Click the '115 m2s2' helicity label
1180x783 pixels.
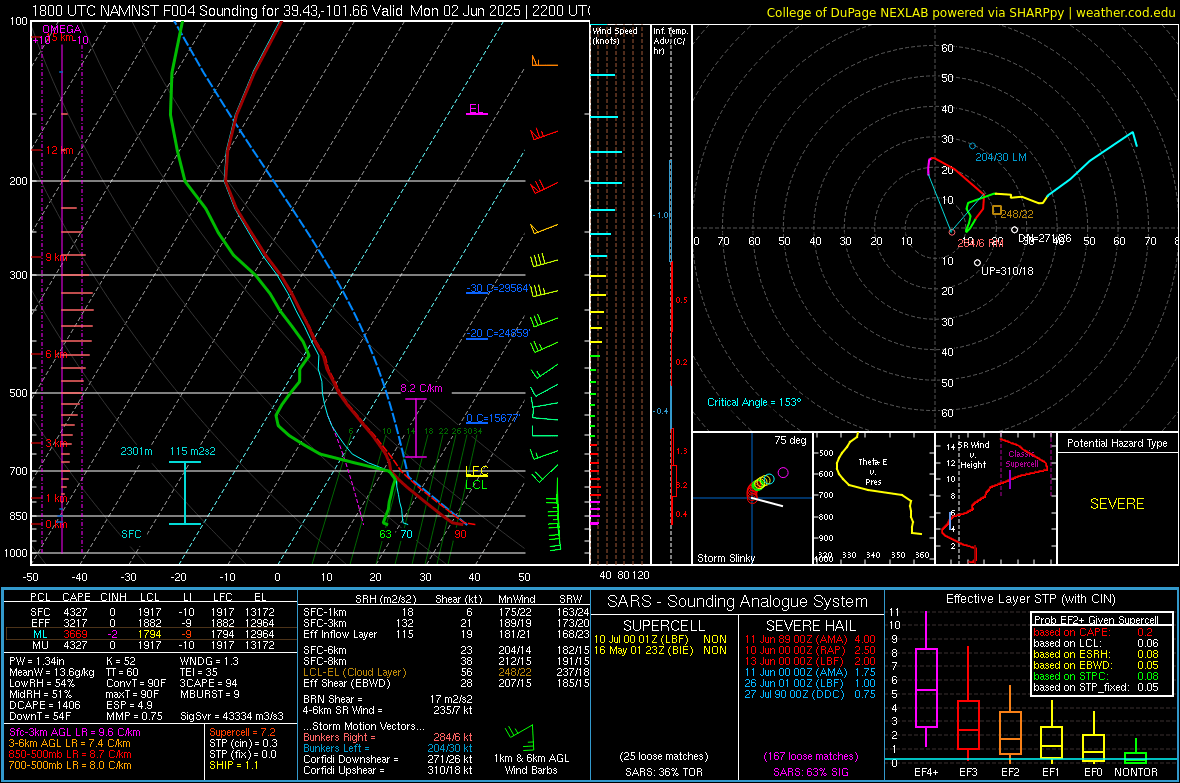[193, 451]
